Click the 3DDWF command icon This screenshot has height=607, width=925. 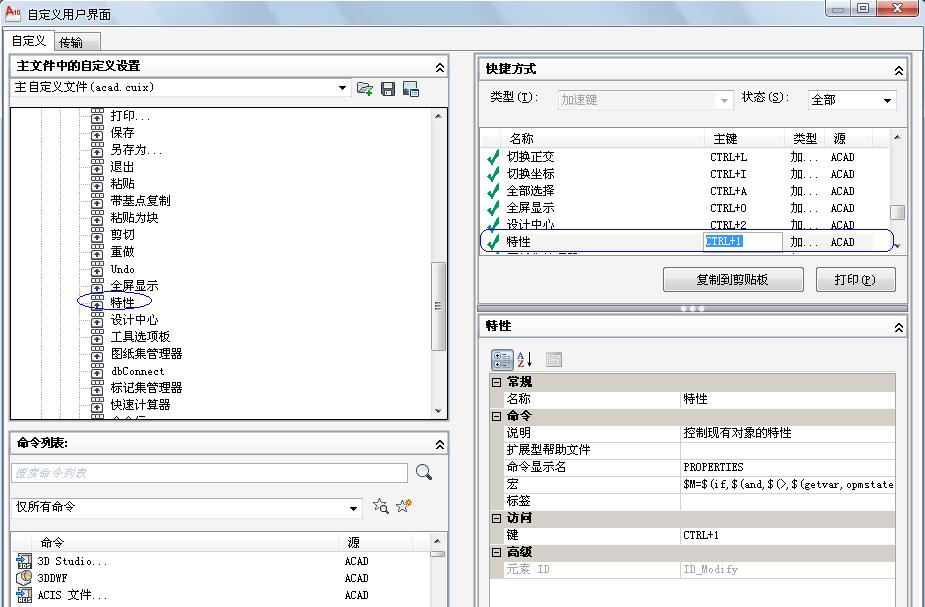point(24,578)
